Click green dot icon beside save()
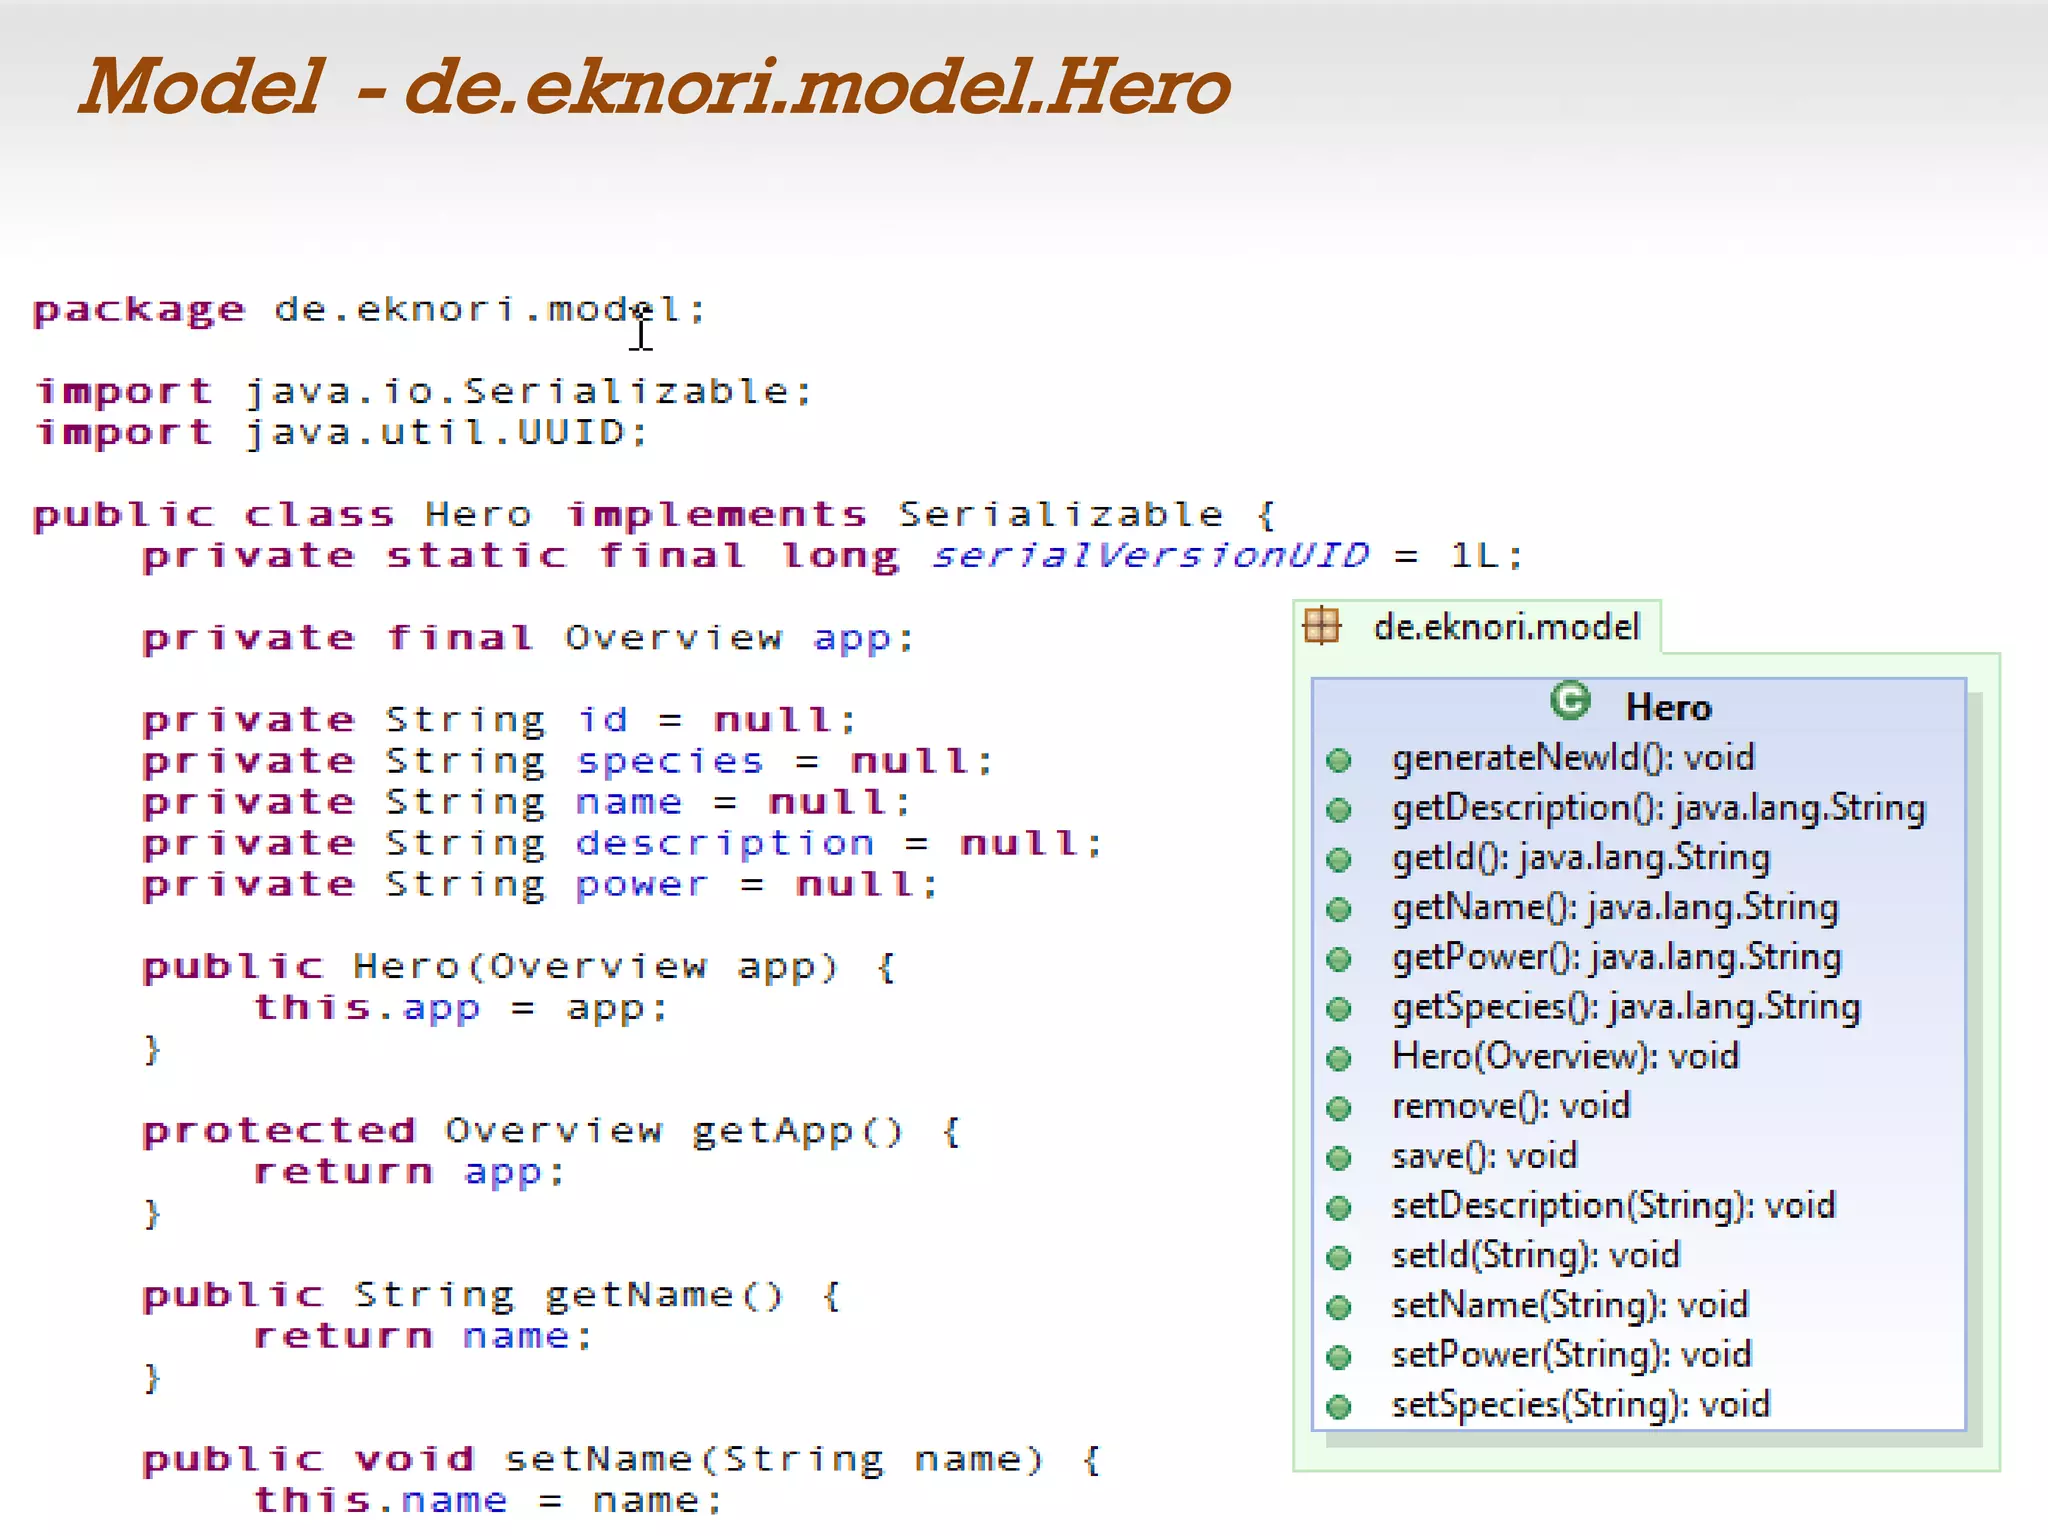Viewport: 2048px width, 1536px height. pyautogui.click(x=1338, y=1158)
